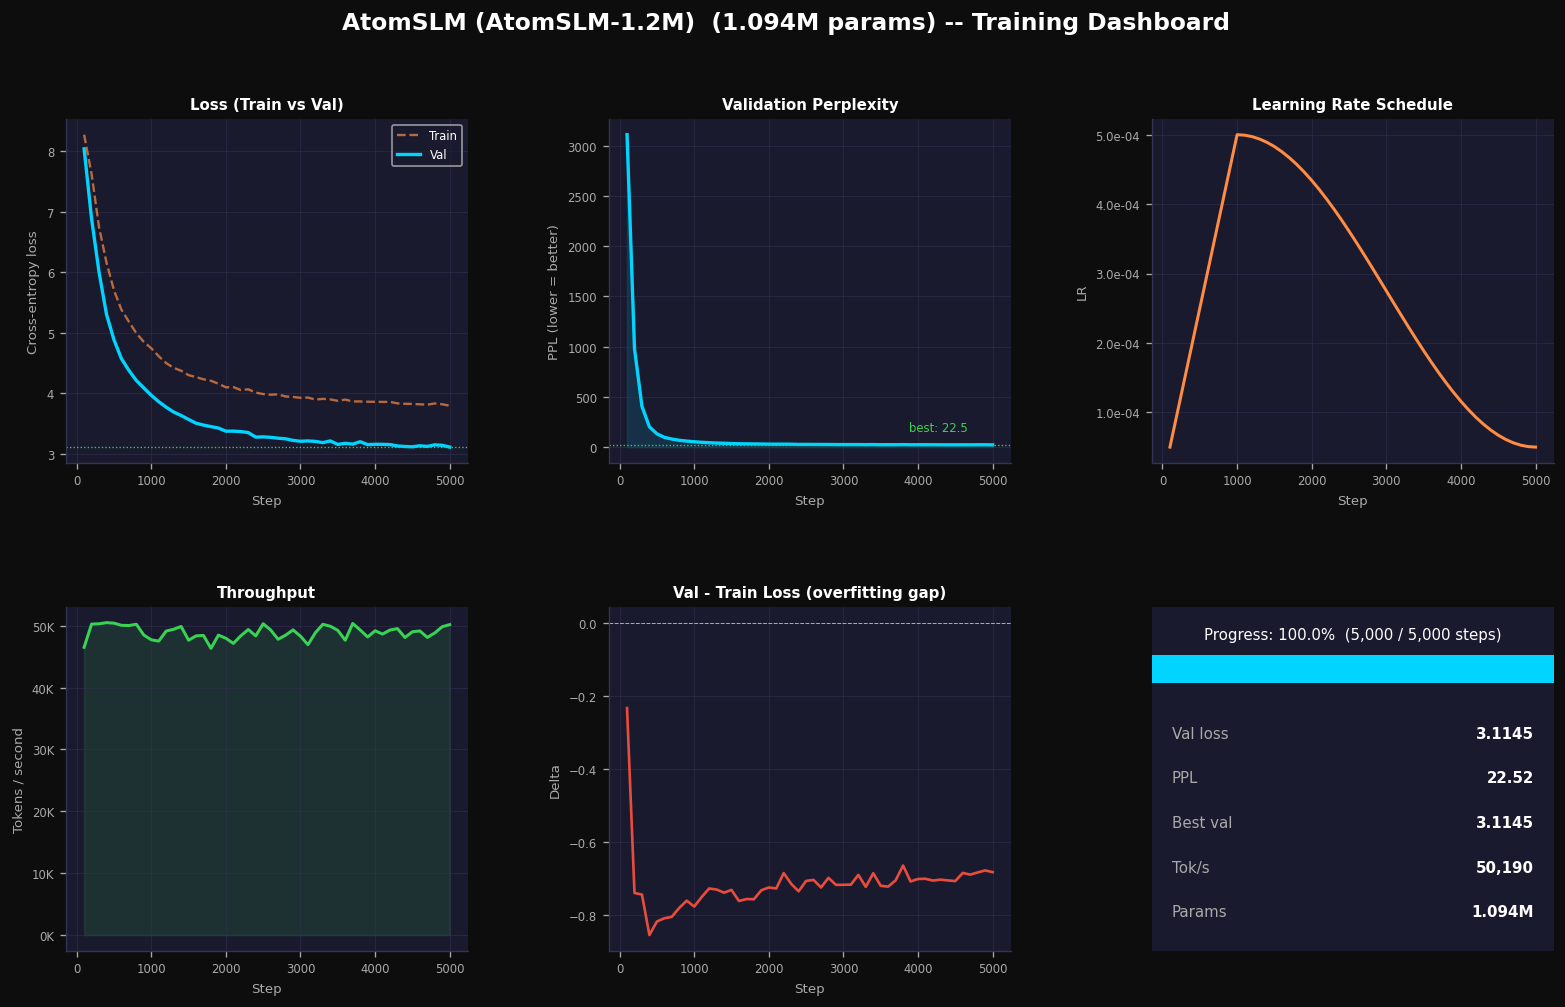This screenshot has width=1565, height=1007.
Task: Click the Tok/s label in the stats panel
Action: pyautogui.click(x=1191, y=868)
